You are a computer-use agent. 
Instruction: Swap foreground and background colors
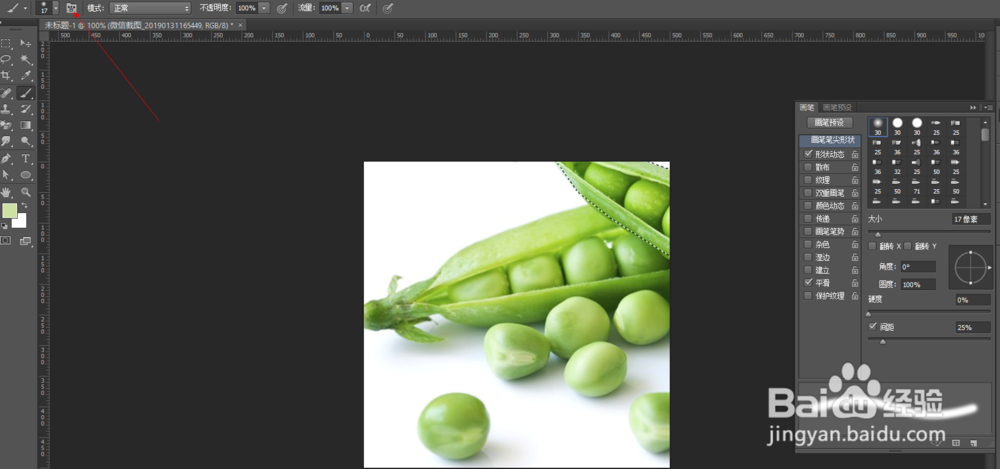click(x=24, y=206)
